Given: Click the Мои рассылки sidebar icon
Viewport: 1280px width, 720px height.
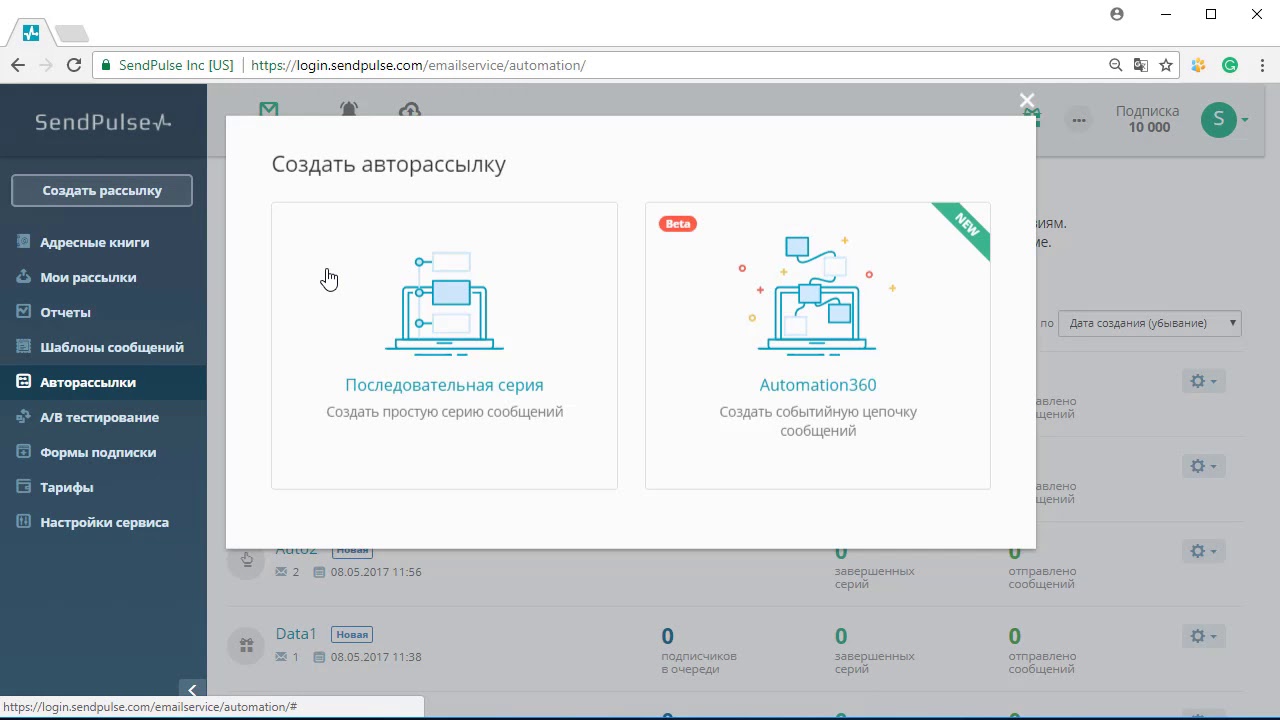Looking at the screenshot, I should [23, 277].
